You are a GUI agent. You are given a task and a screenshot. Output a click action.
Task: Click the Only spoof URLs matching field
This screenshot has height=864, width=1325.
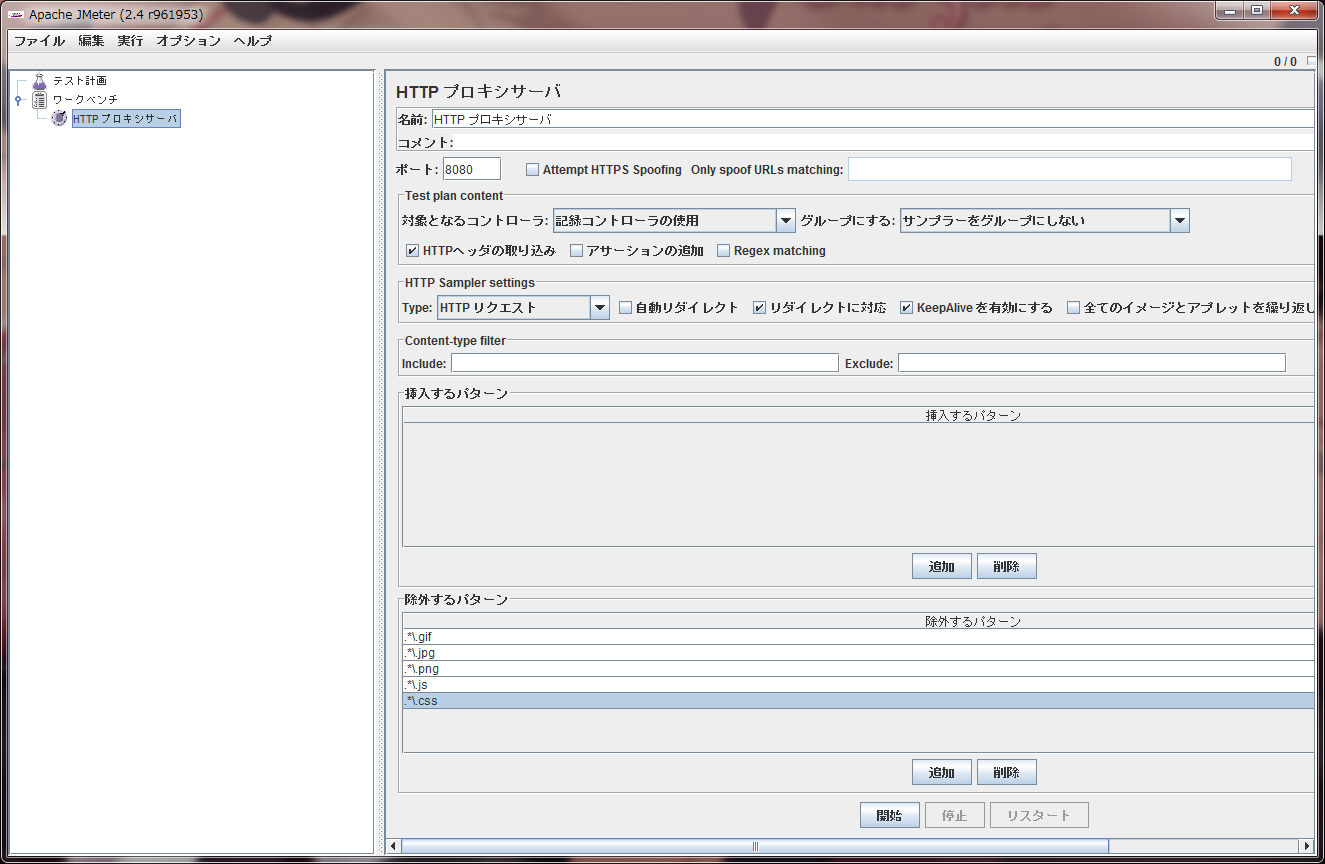[x=1070, y=169]
